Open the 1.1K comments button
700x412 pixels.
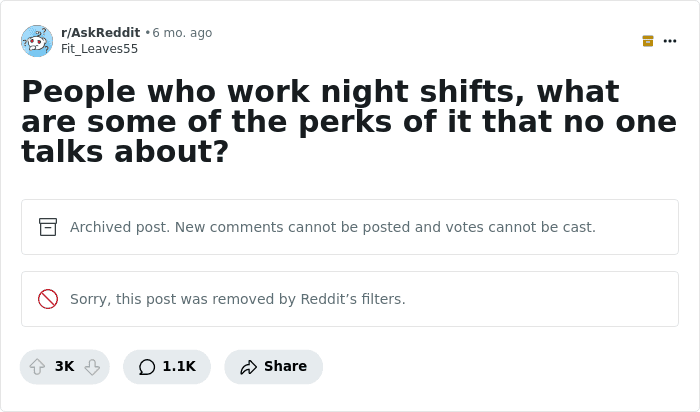(x=167, y=367)
